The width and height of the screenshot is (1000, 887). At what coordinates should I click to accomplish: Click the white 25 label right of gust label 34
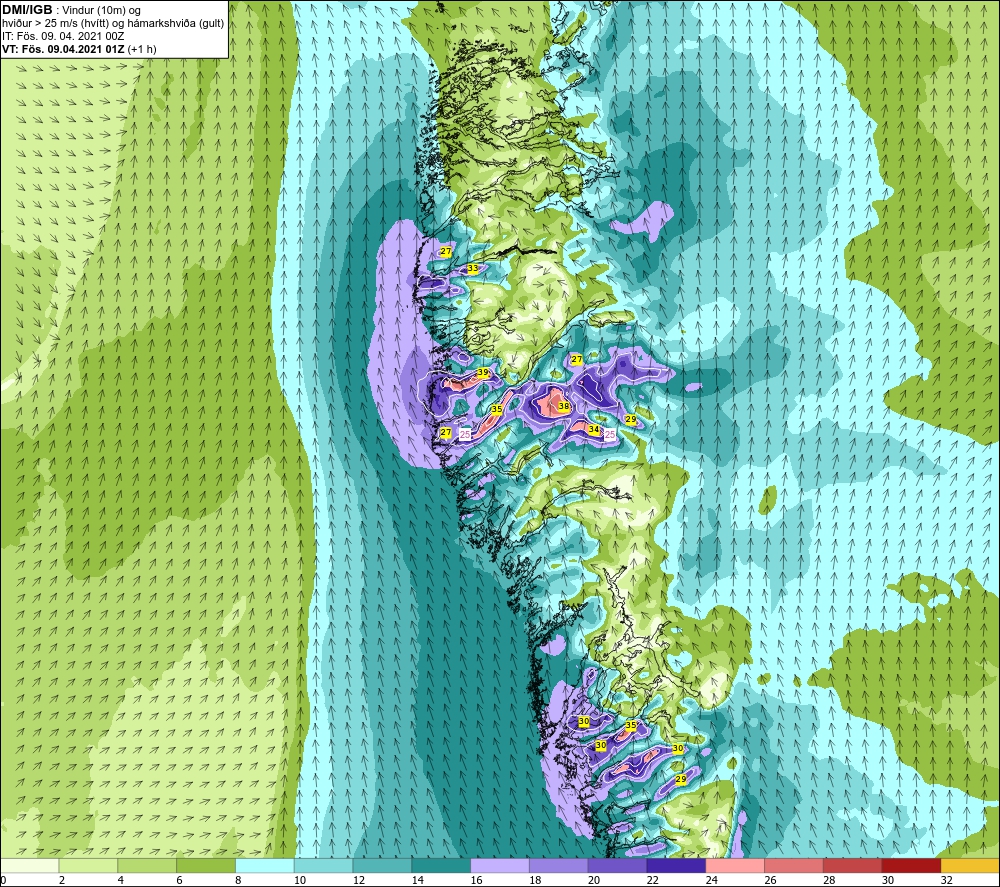[610, 434]
